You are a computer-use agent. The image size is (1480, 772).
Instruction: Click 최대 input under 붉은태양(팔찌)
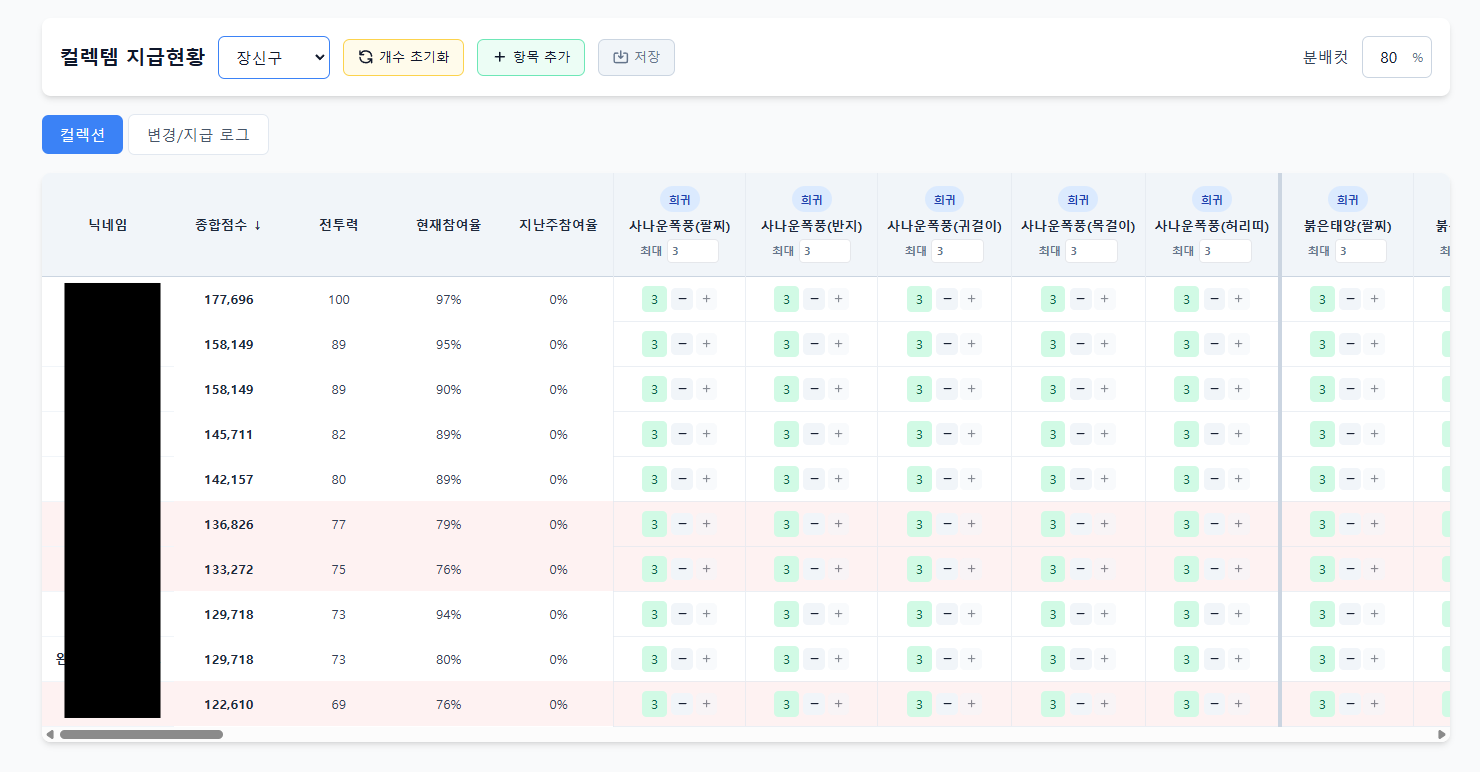click(1361, 251)
